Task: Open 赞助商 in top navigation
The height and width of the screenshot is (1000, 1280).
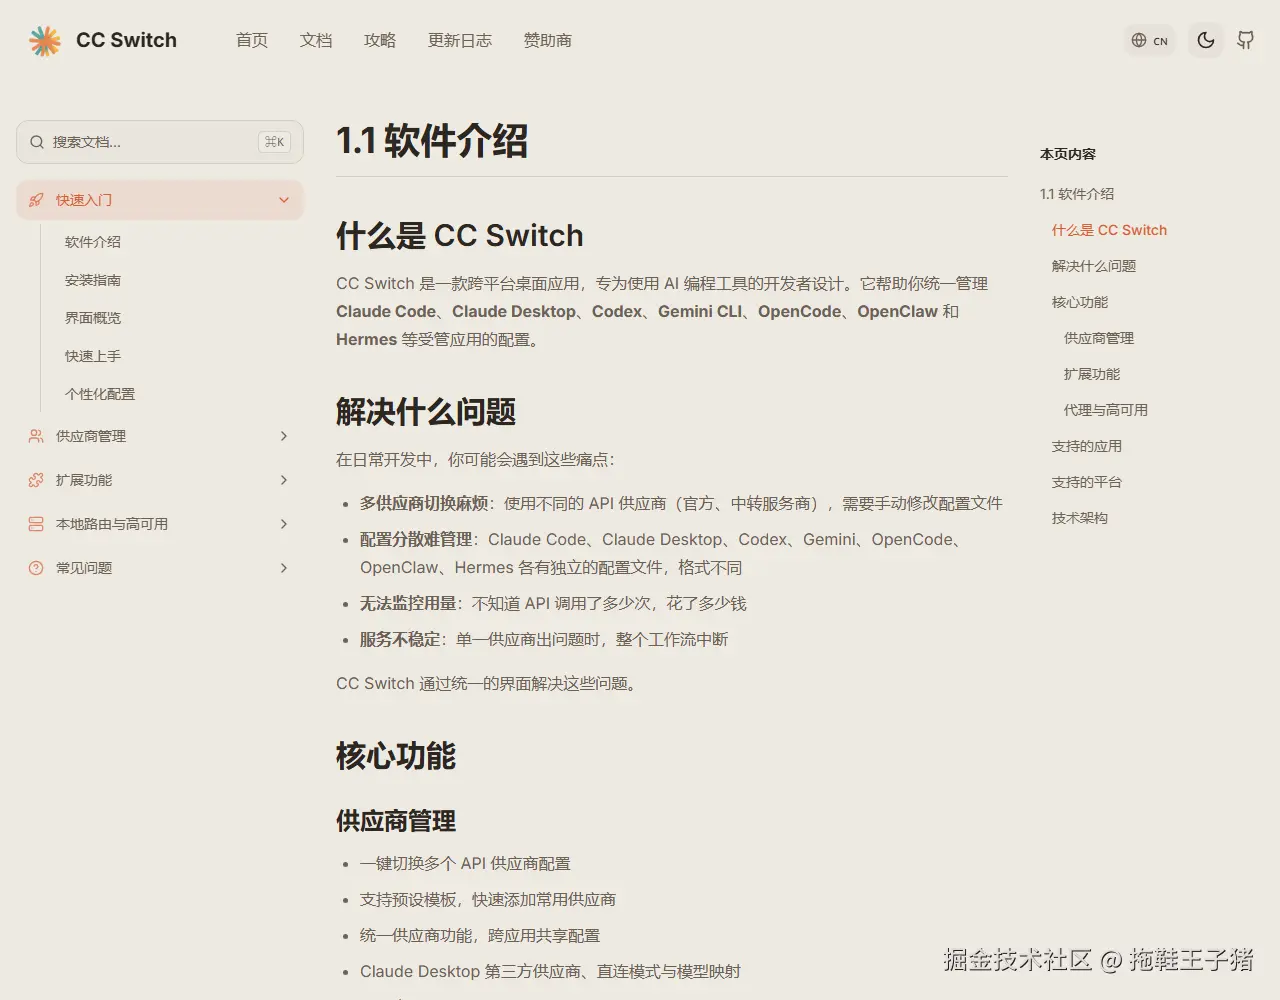Action: coord(548,40)
